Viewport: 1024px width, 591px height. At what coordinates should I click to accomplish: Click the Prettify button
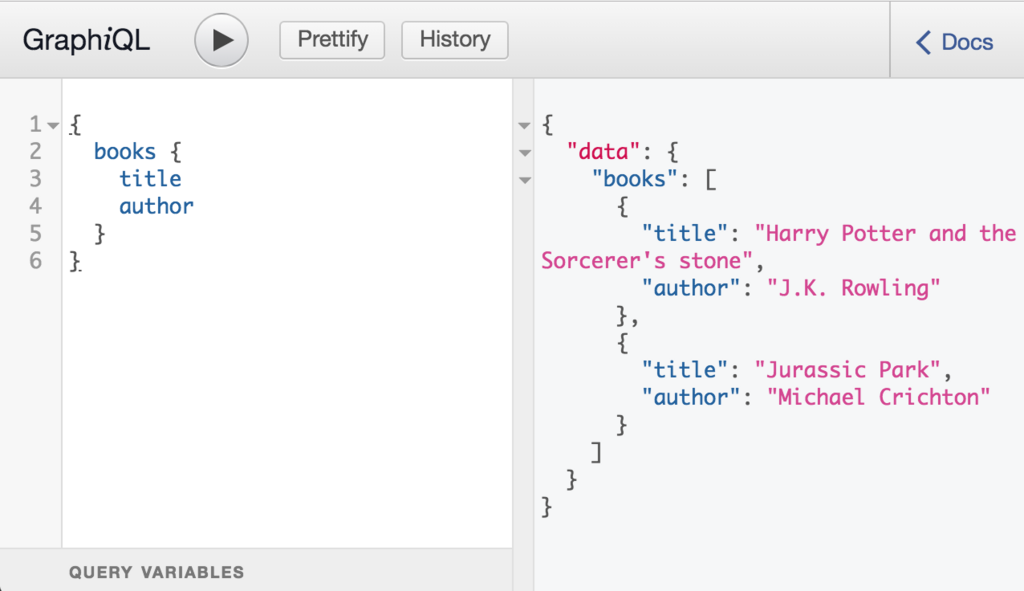click(x=332, y=40)
